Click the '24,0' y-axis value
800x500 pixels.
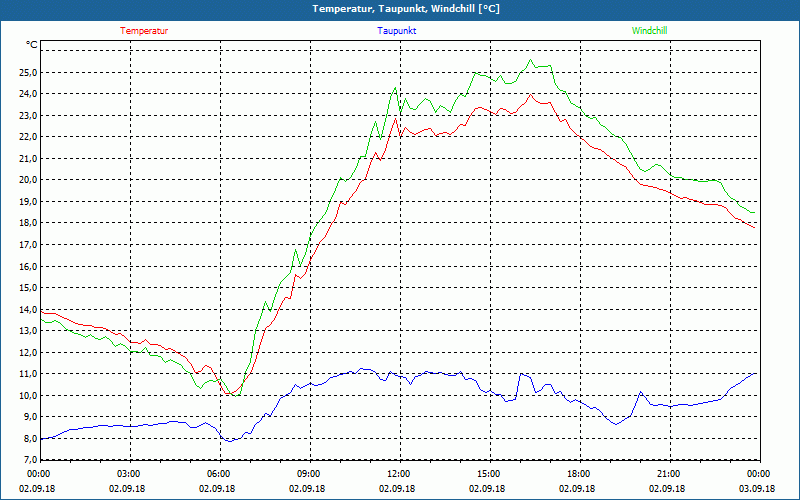coord(29,94)
